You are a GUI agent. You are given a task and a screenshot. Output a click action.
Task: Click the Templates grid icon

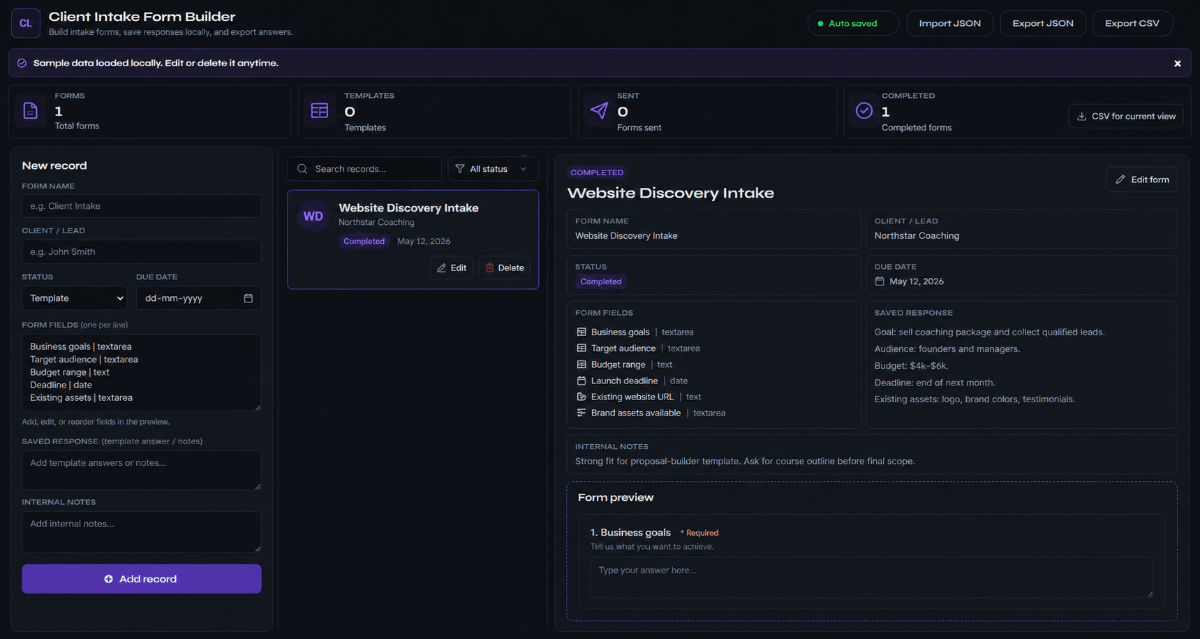(320, 111)
